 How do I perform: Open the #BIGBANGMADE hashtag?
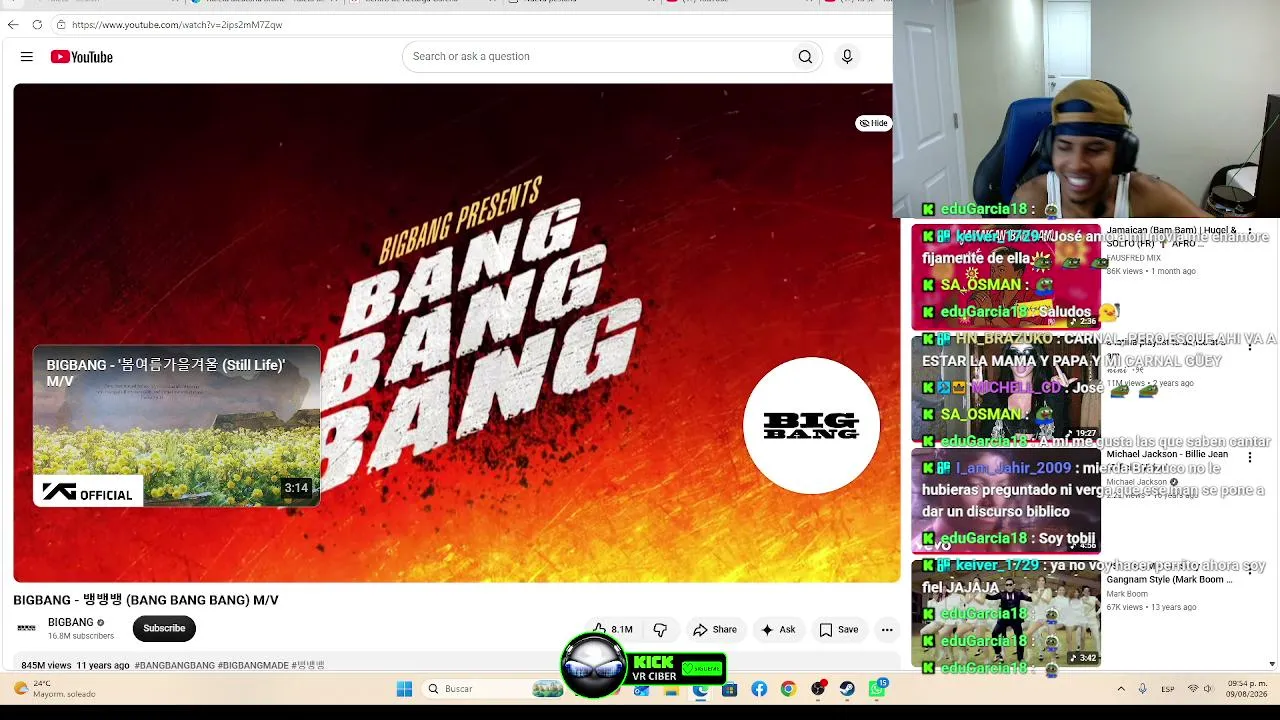coord(253,665)
